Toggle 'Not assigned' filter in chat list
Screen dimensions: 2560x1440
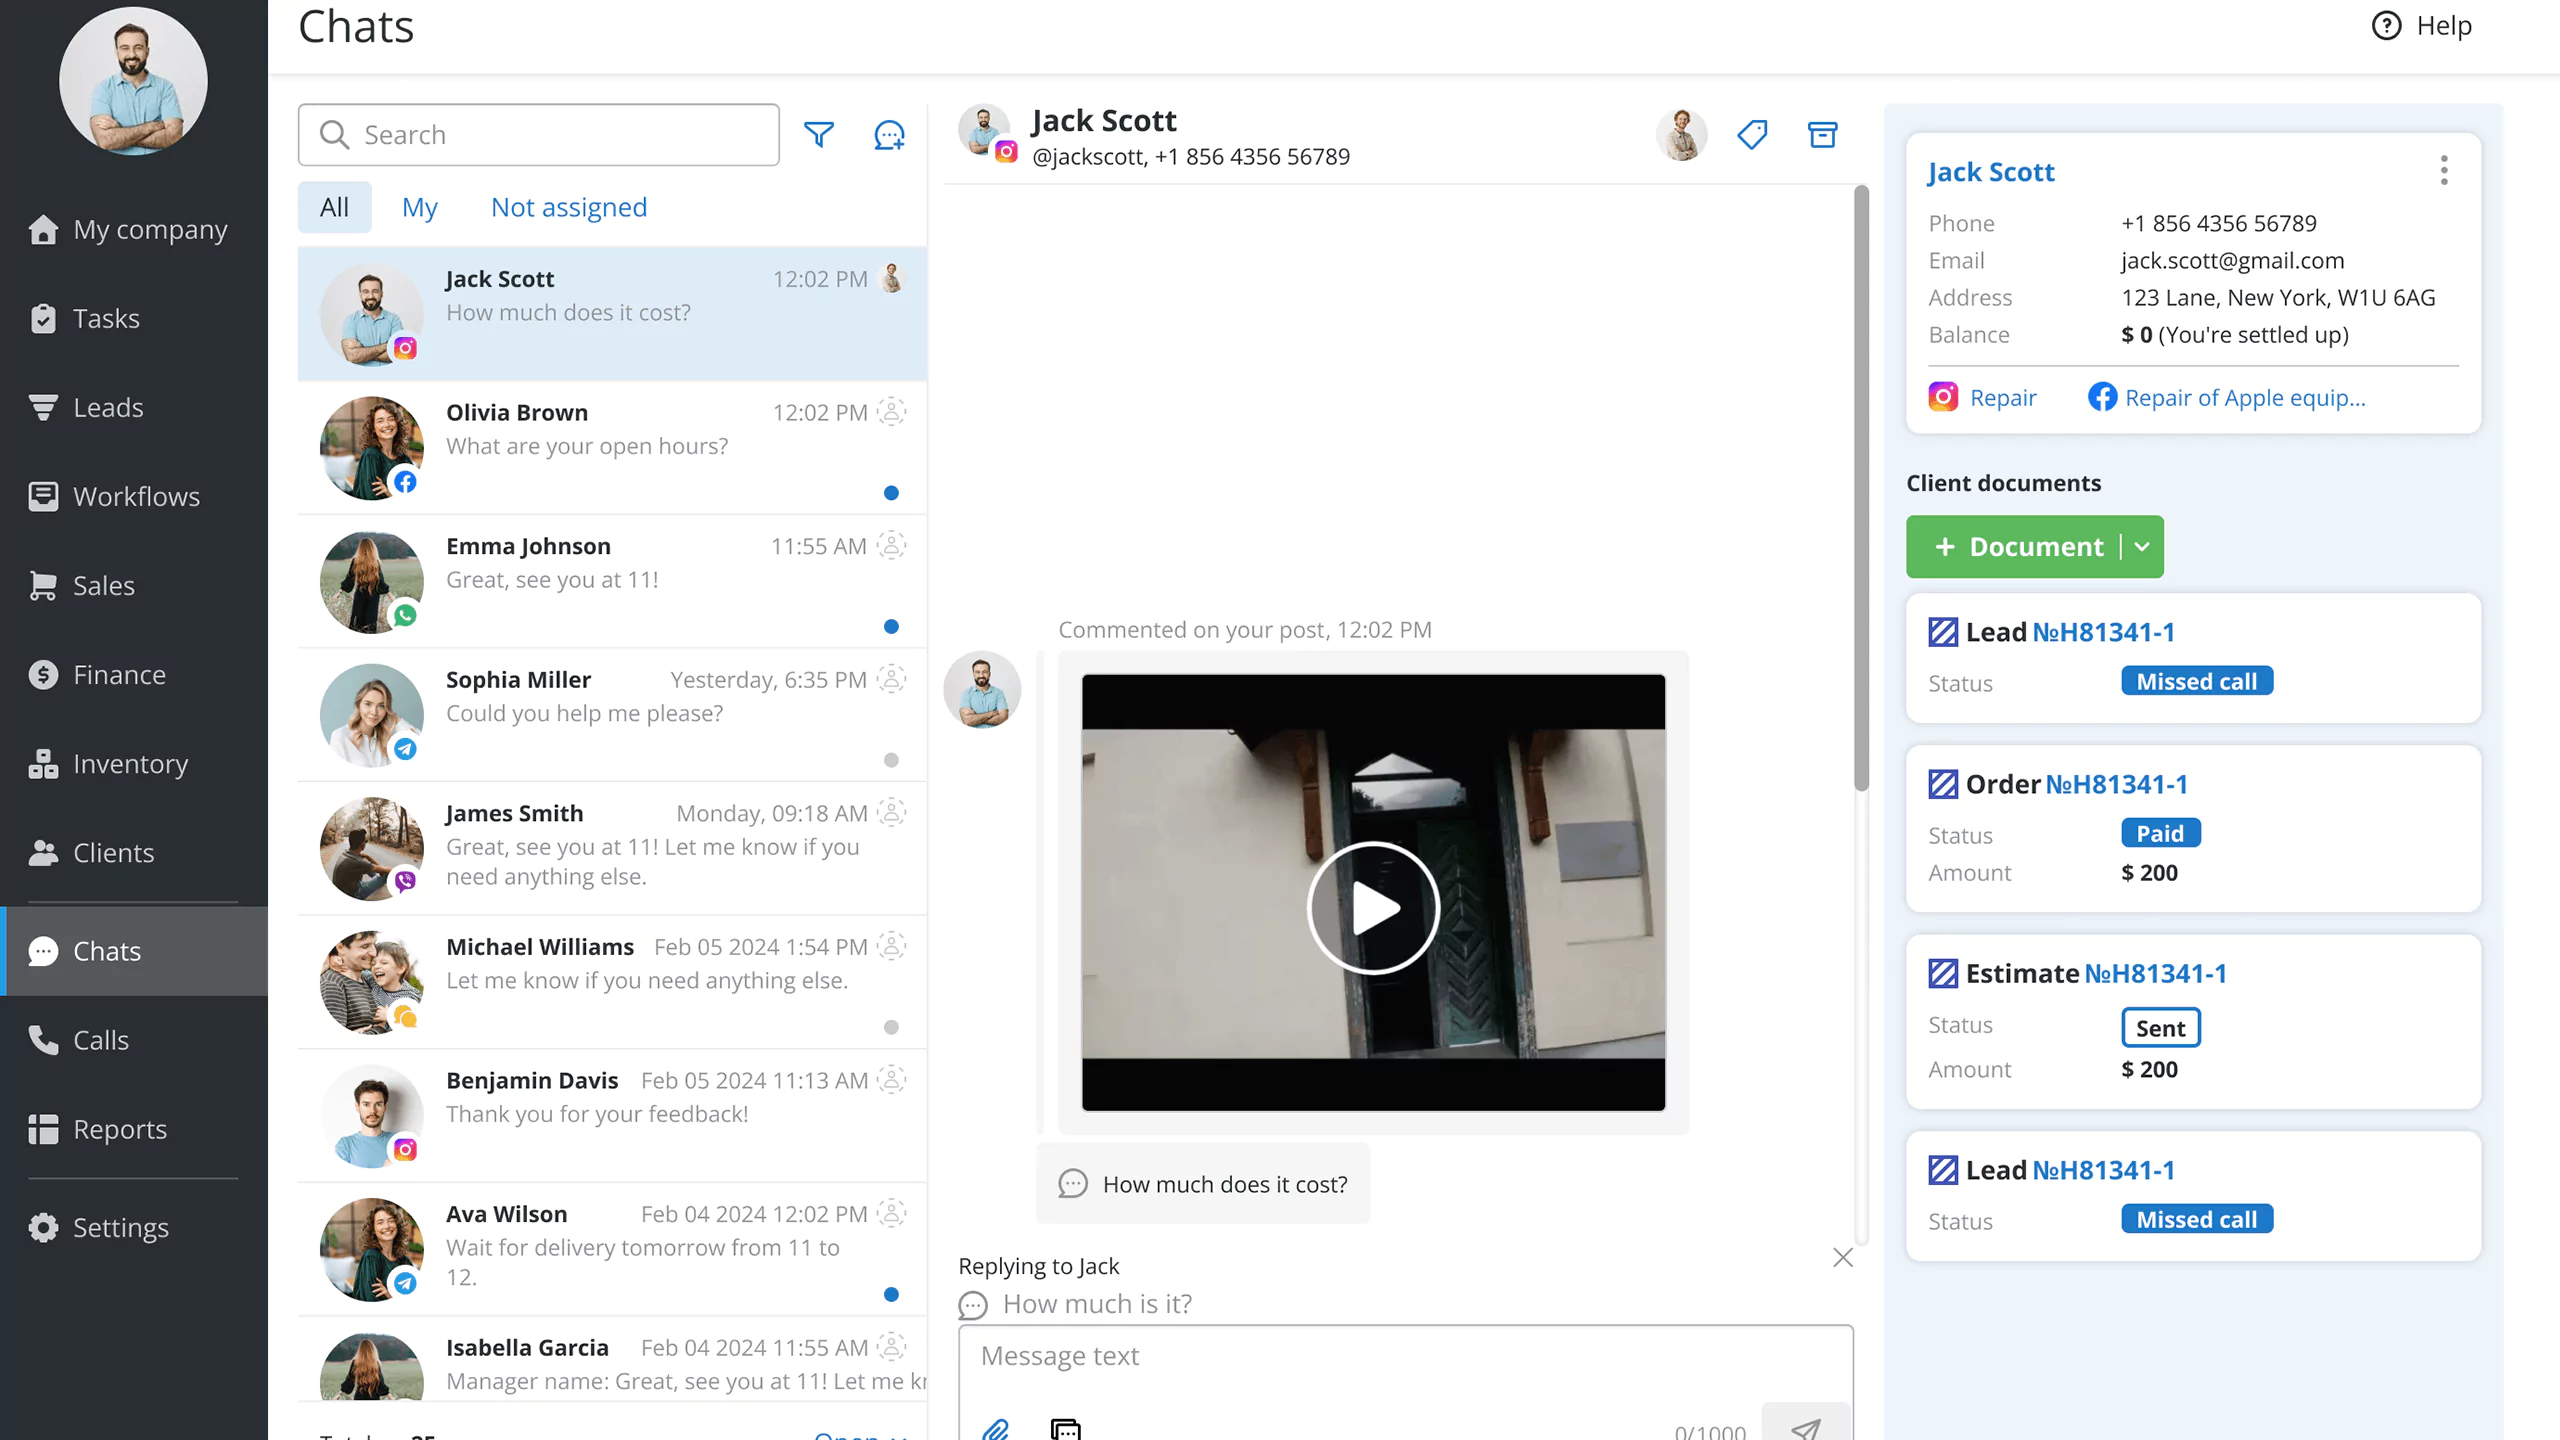click(568, 206)
